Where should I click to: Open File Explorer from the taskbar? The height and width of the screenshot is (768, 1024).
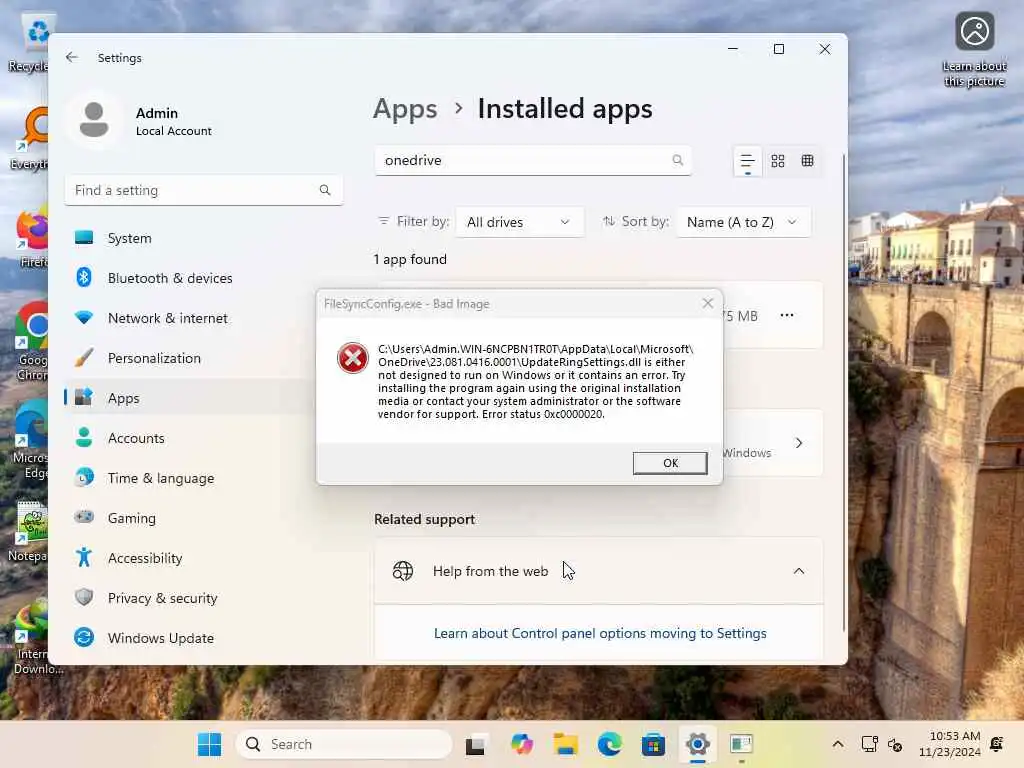566,744
